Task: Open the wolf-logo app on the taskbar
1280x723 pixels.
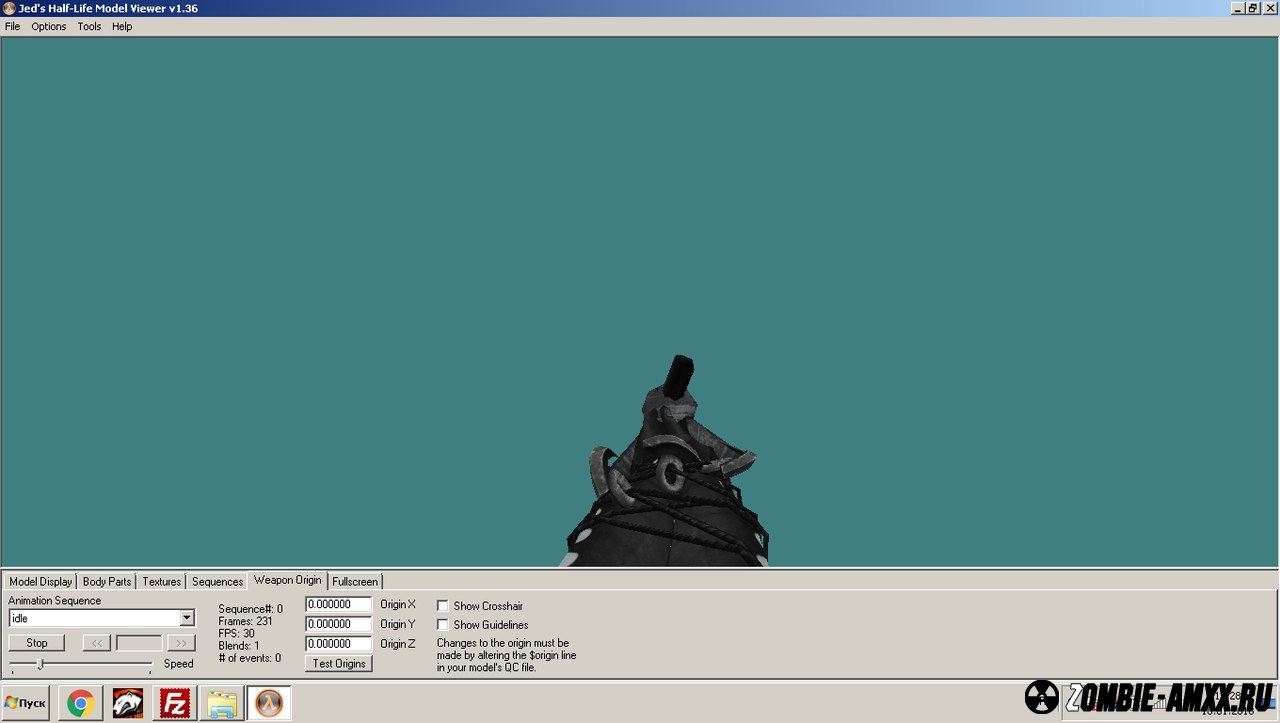Action: click(x=127, y=704)
